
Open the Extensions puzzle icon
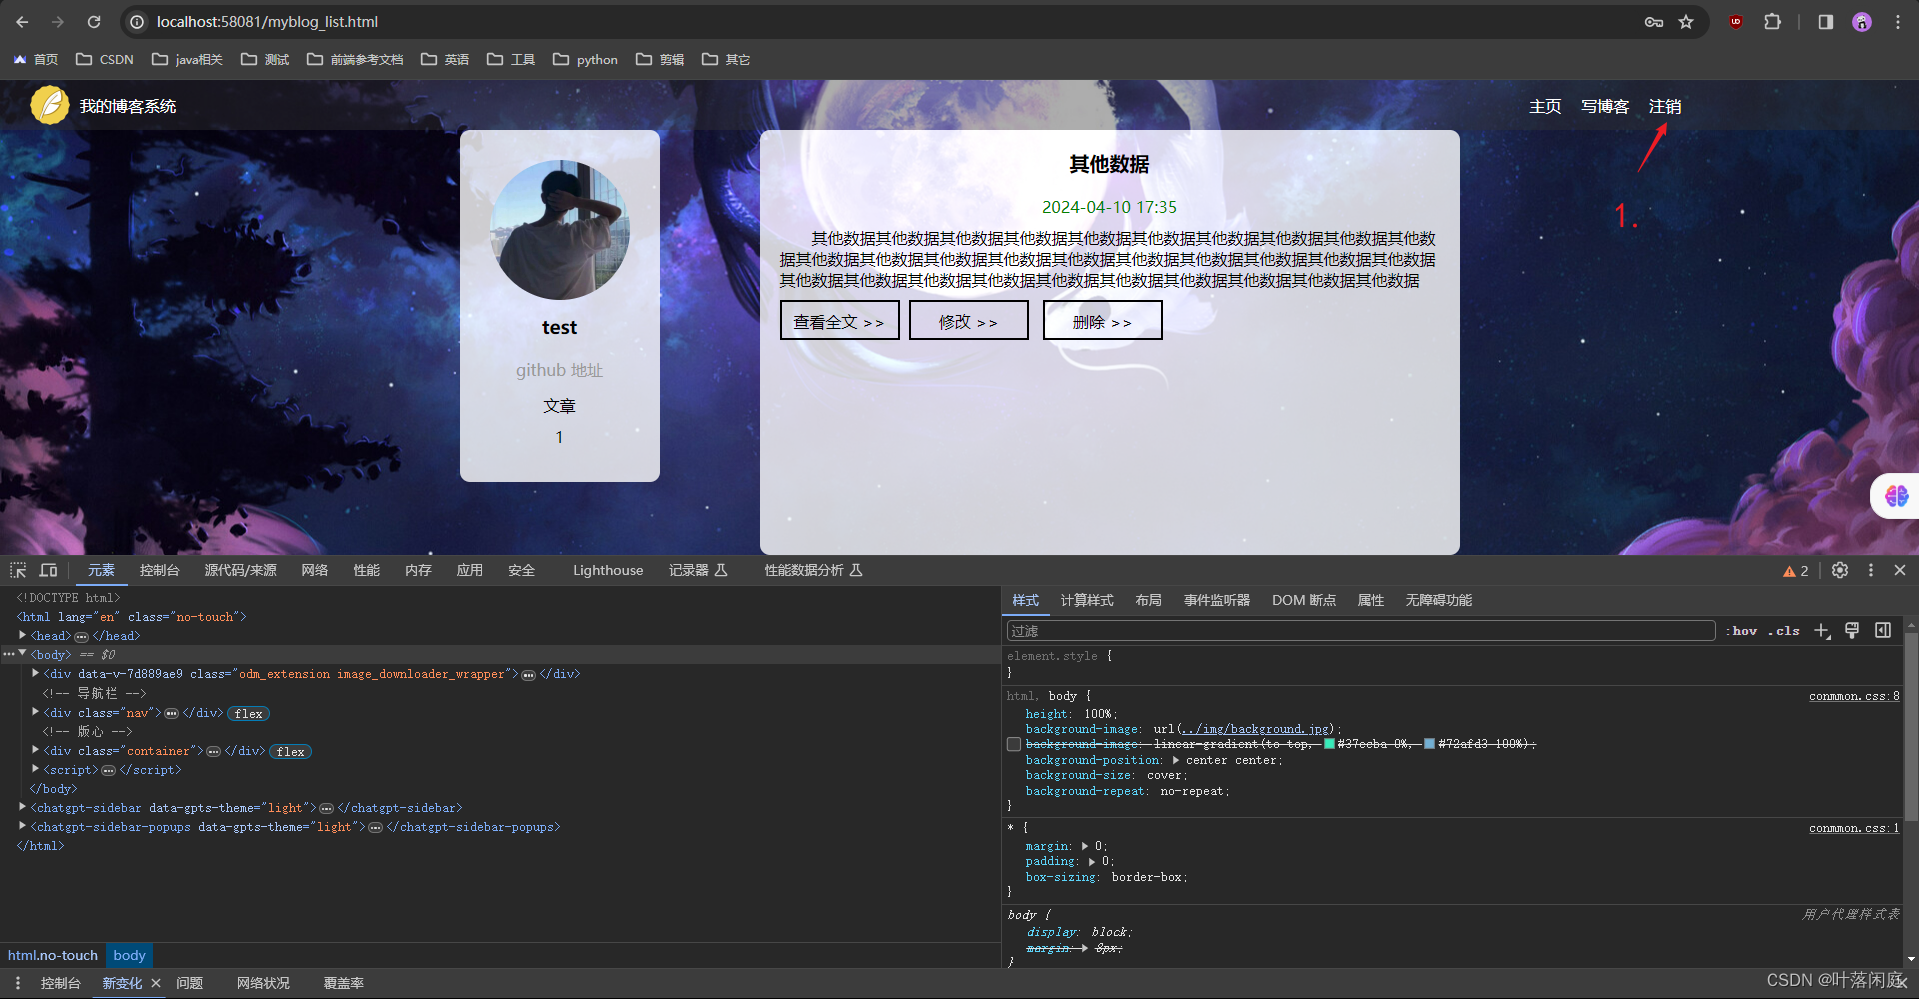point(1772,22)
